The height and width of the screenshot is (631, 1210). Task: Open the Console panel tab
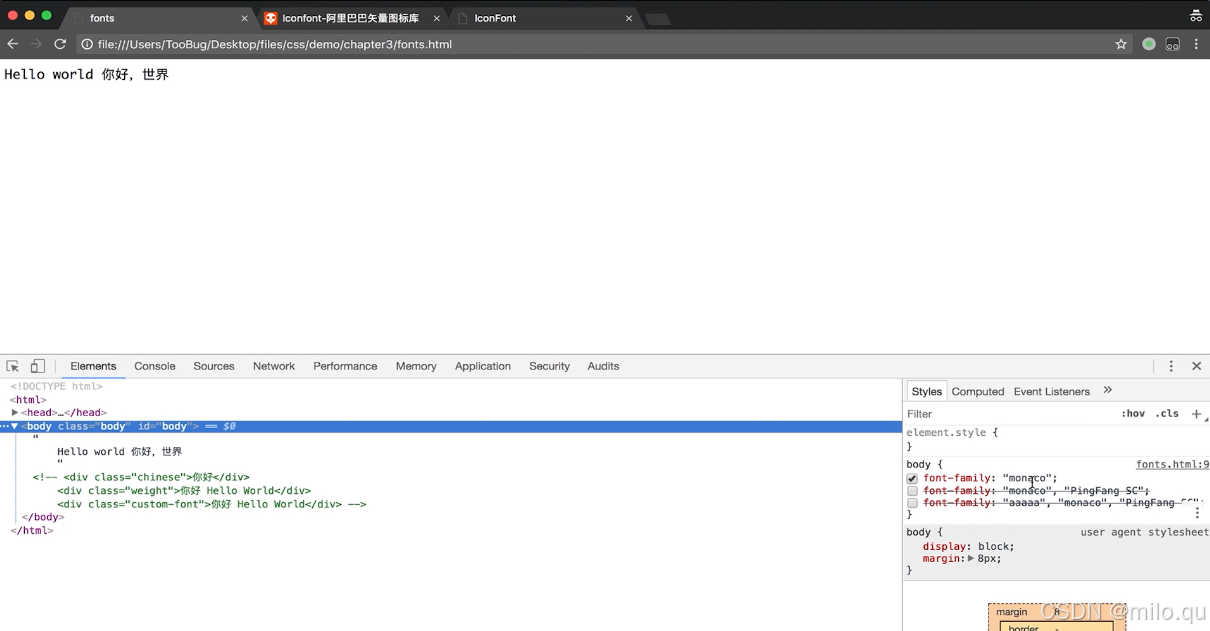(155, 366)
